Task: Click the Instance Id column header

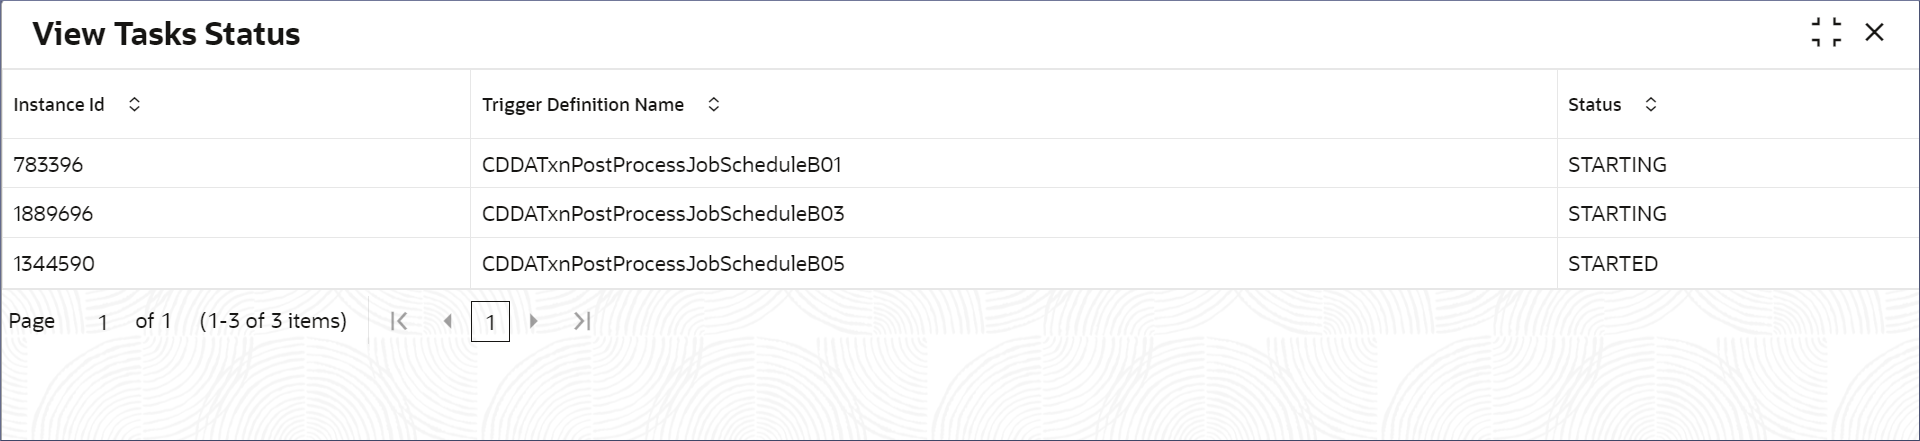Action: point(236,104)
